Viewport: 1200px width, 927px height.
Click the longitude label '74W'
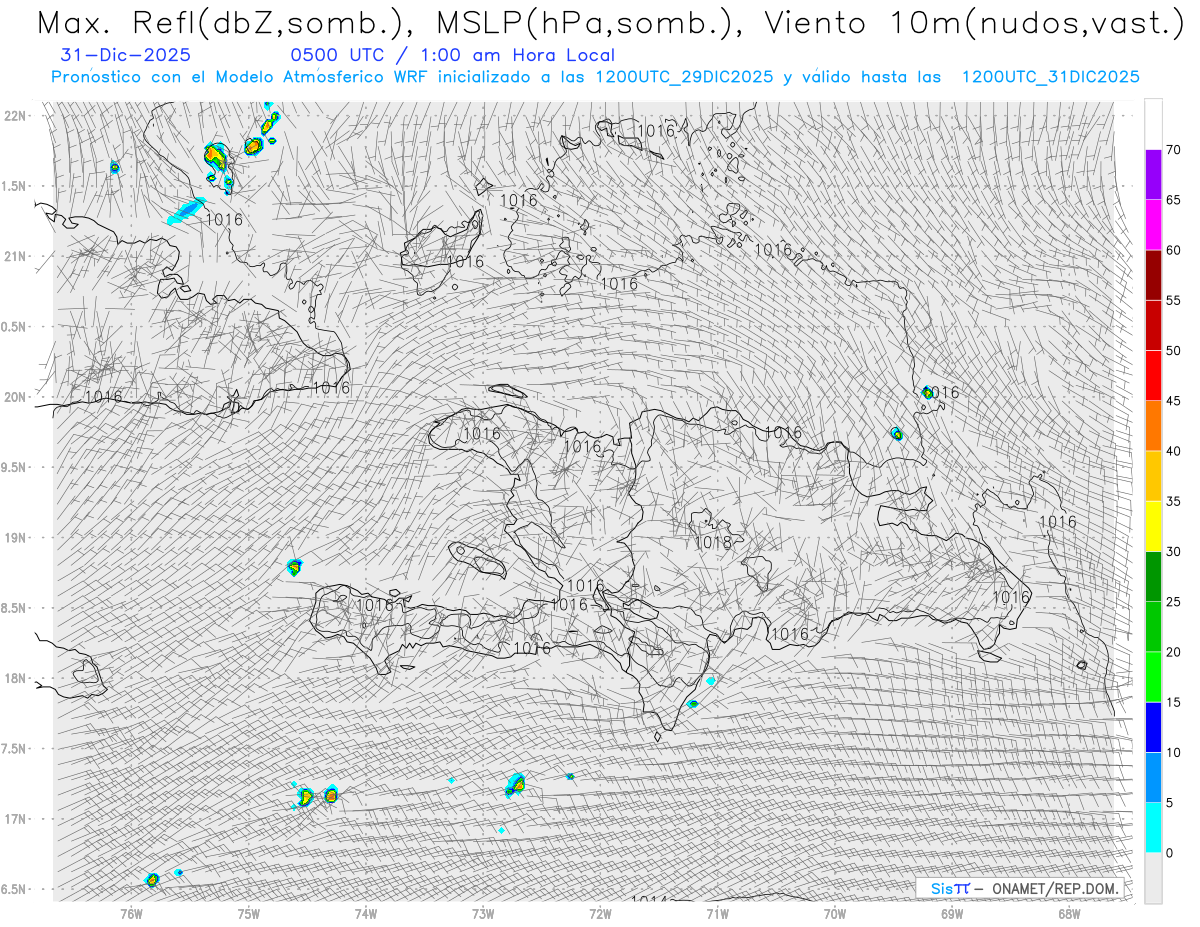(x=366, y=913)
